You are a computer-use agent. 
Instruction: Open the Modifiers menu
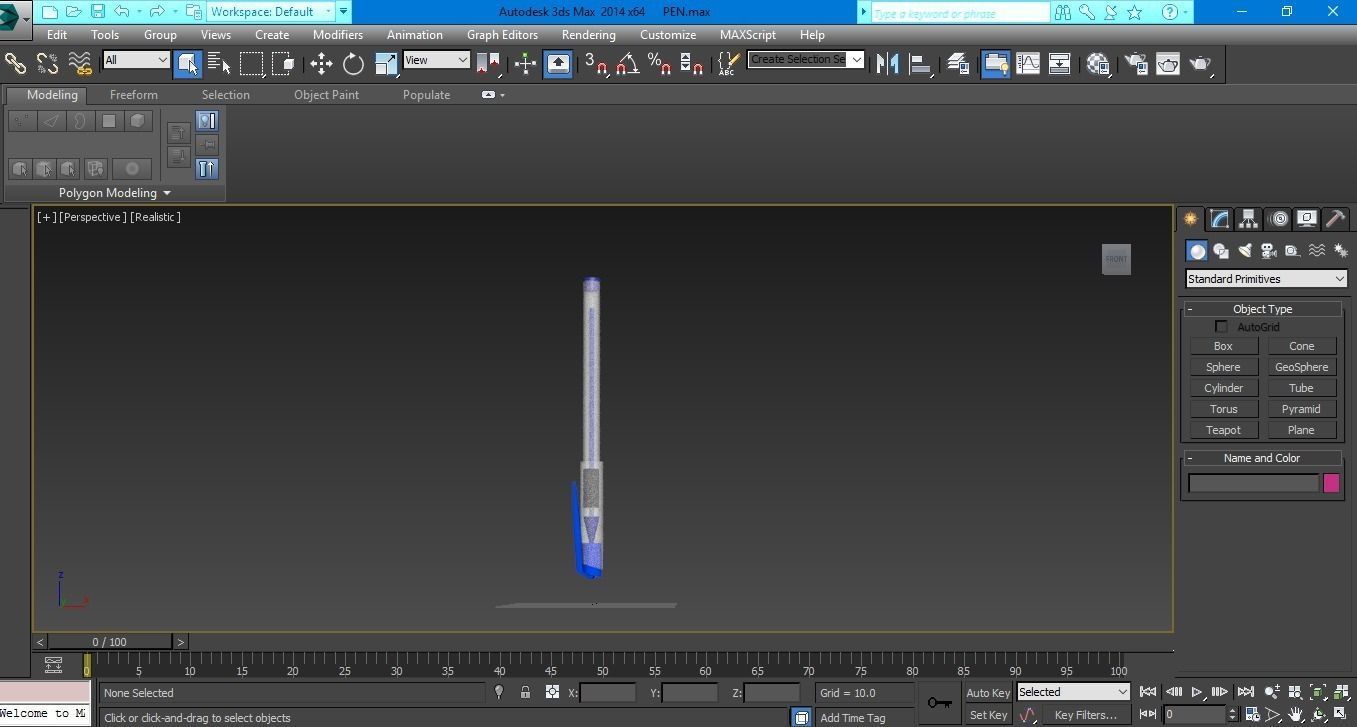338,34
